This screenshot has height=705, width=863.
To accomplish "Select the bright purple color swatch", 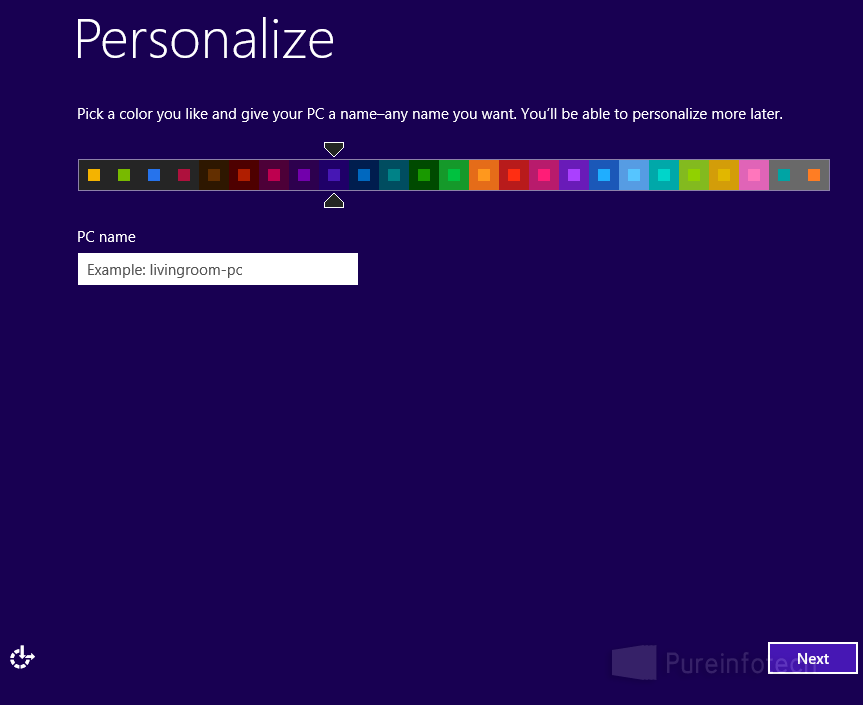I will point(574,174).
